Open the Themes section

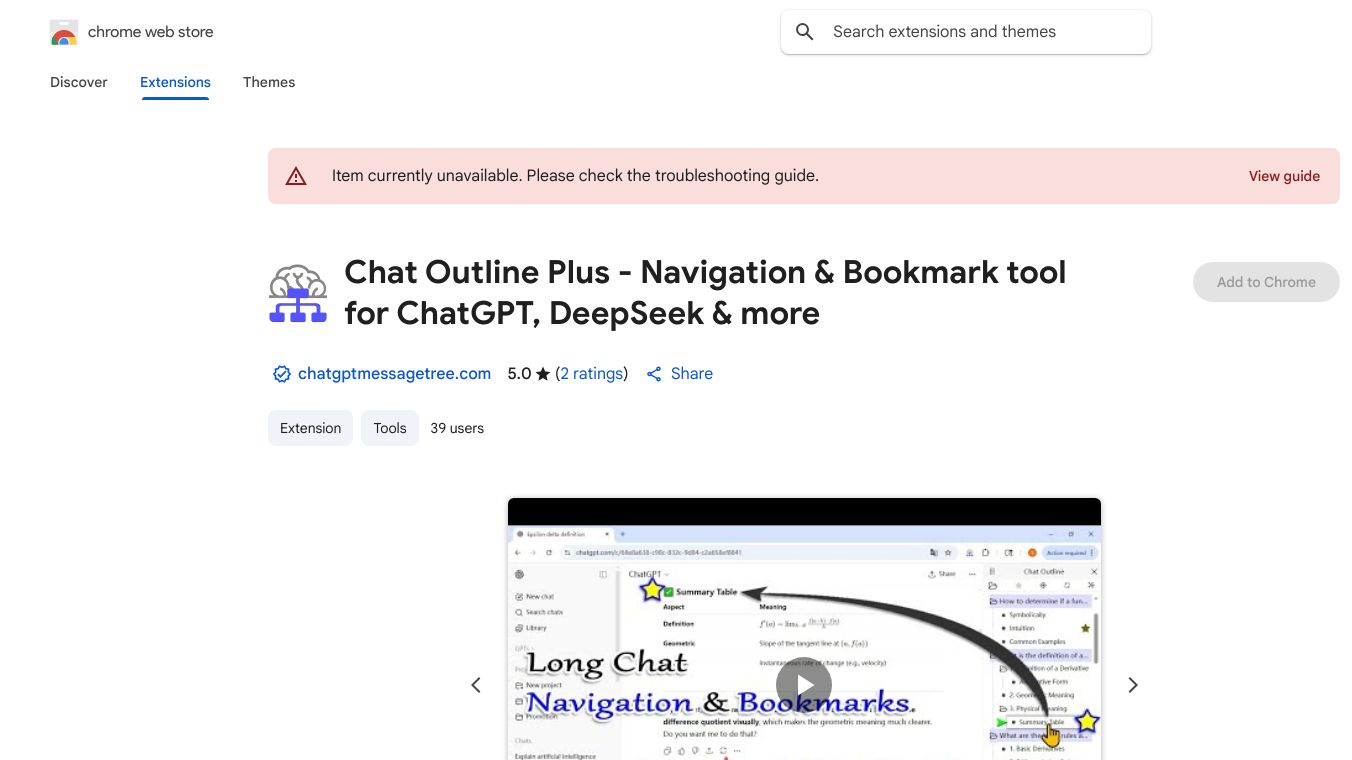point(269,82)
